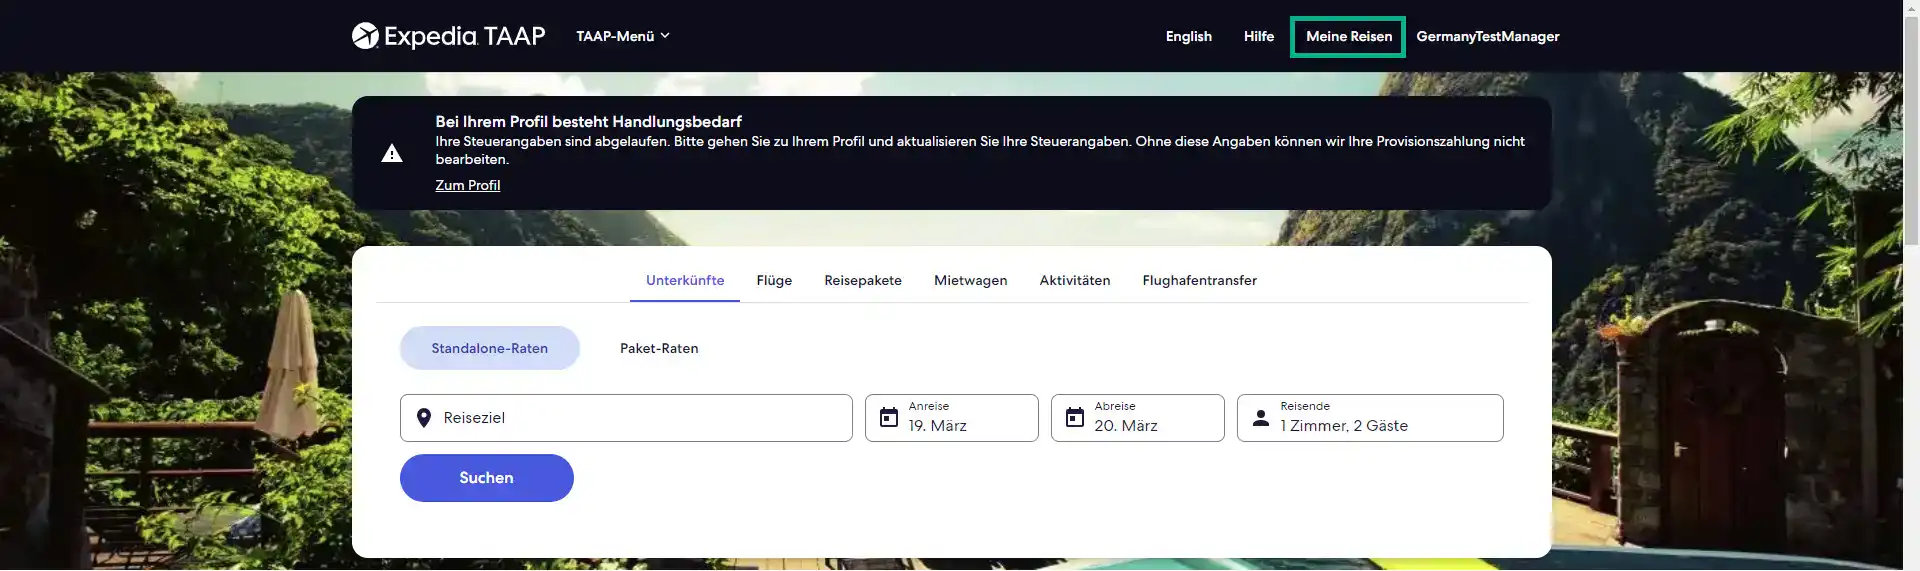Open the Anreise date picker showing 19. März
Viewport: 1920px width, 571px height.
click(951, 418)
